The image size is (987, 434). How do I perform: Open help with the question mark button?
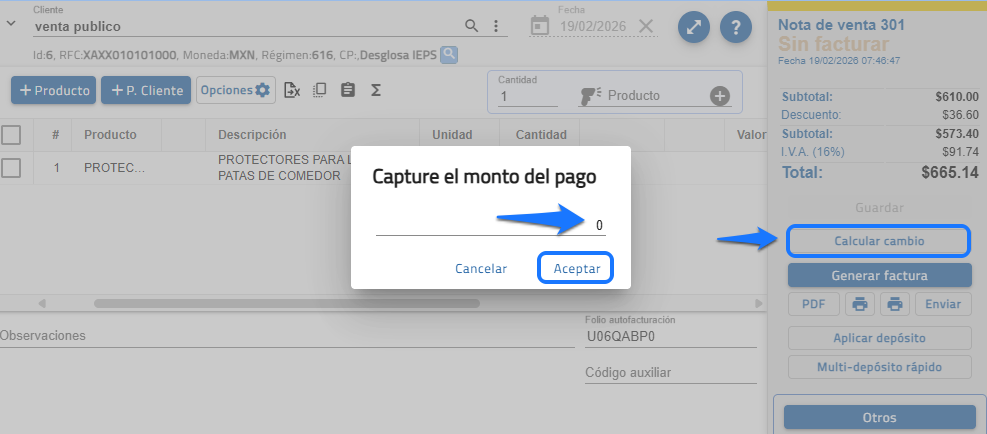736,27
